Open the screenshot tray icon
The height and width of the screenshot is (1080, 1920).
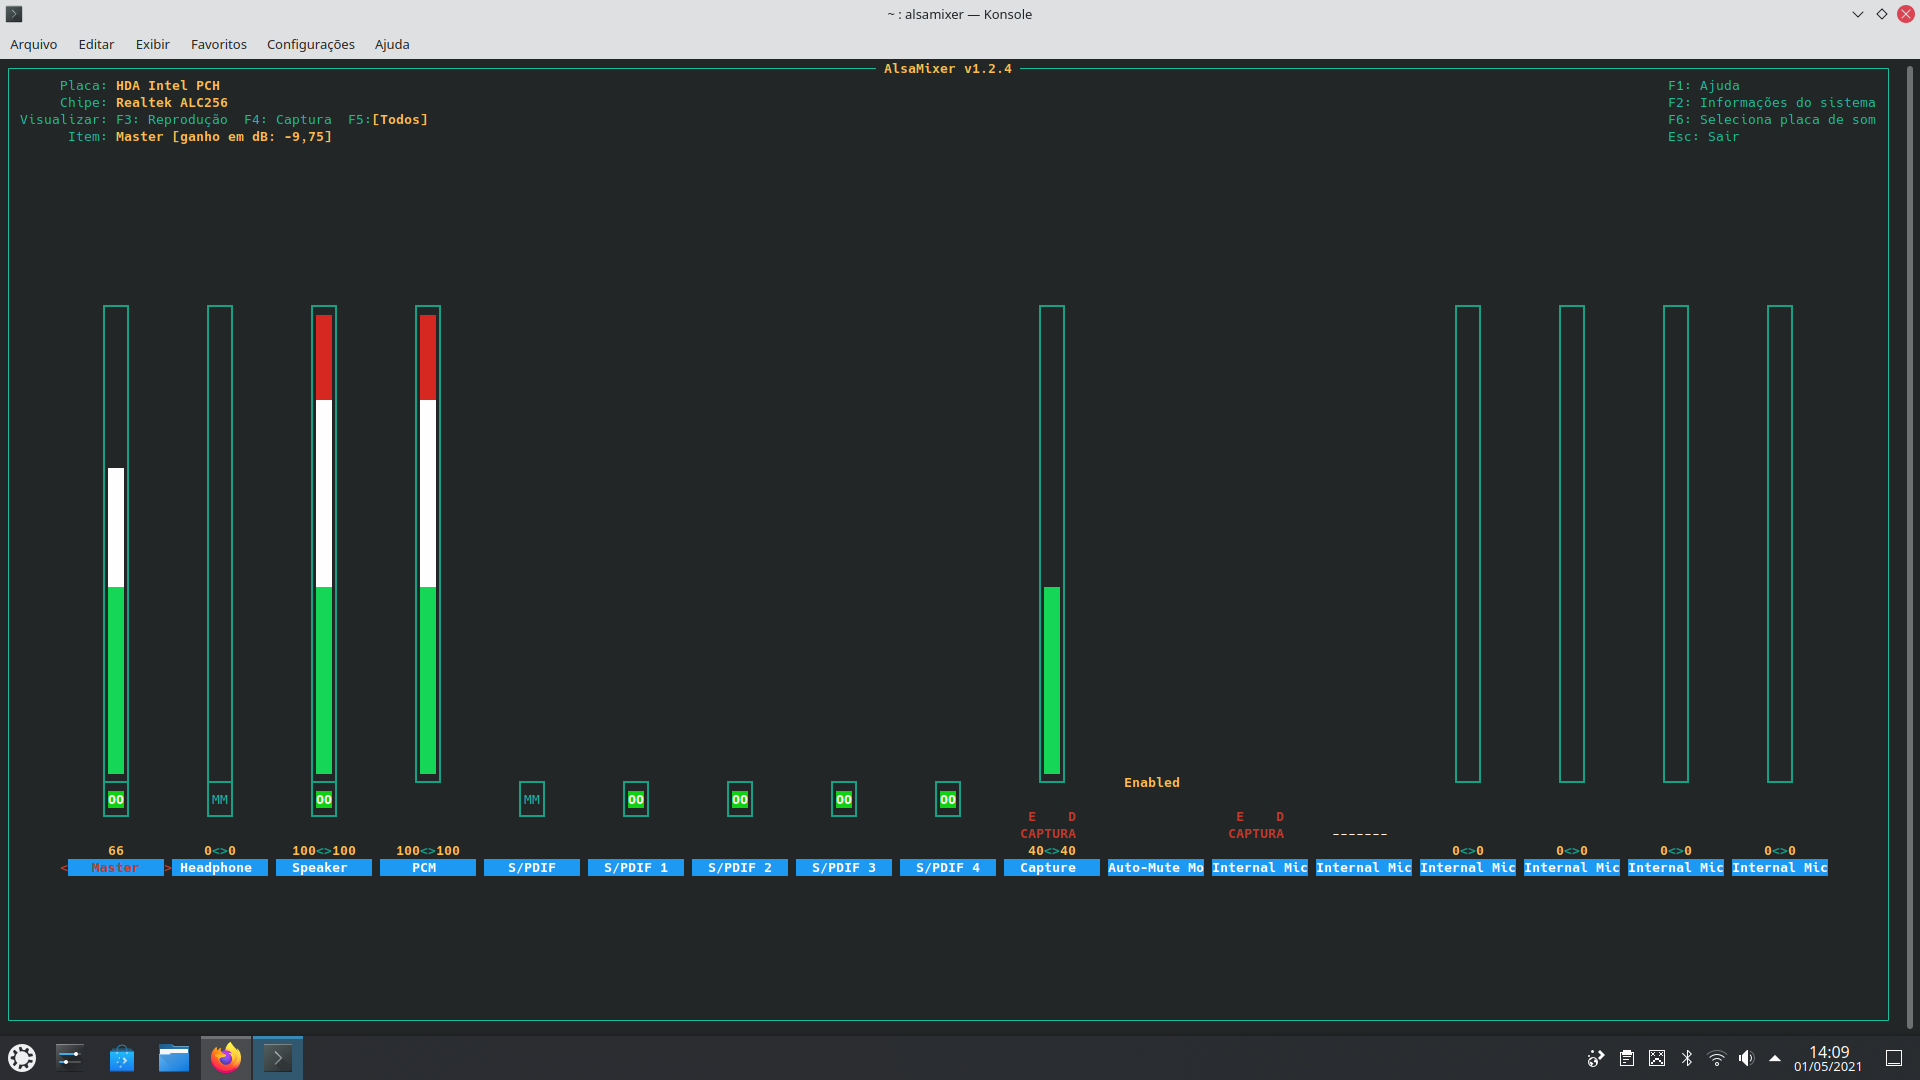point(1657,1058)
